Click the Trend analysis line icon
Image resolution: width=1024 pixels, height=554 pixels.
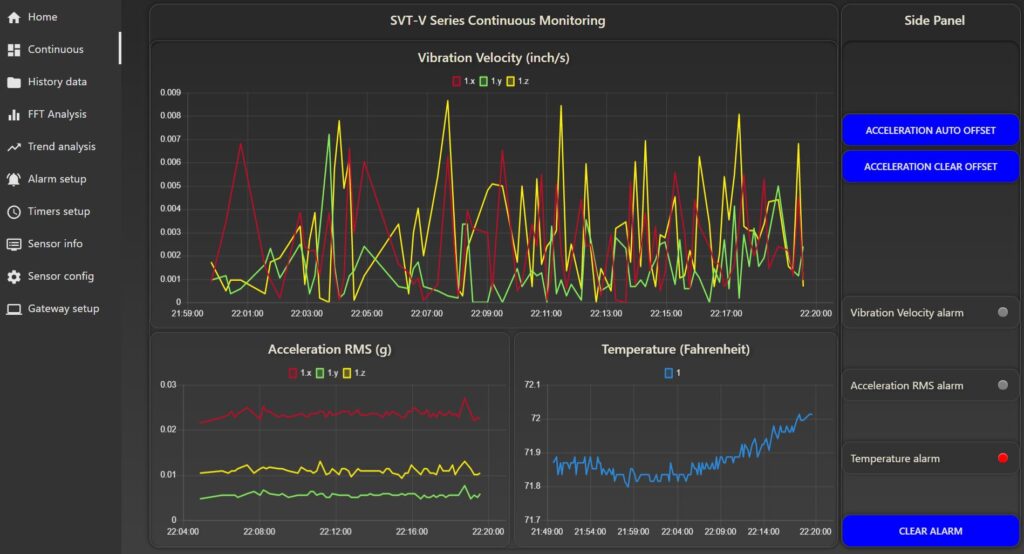[14, 147]
